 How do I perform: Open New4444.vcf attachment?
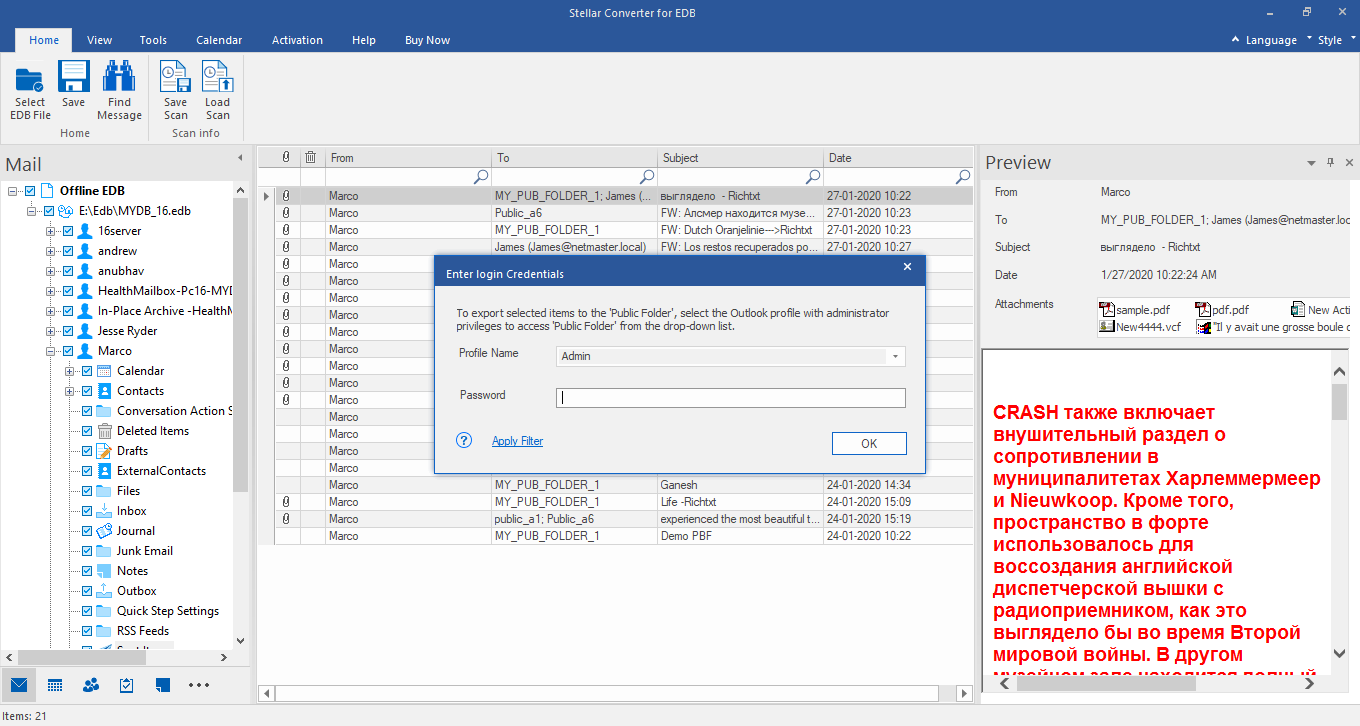coord(1140,326)
